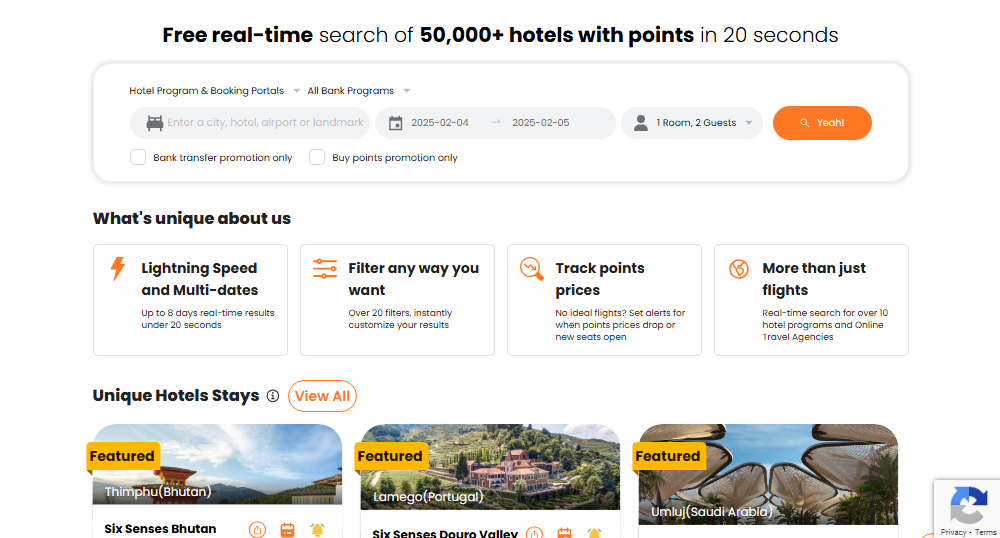Open Hotel Program & Booking Portals dropdown
This screenshot has width=1000, height=538.
point(214,91)
